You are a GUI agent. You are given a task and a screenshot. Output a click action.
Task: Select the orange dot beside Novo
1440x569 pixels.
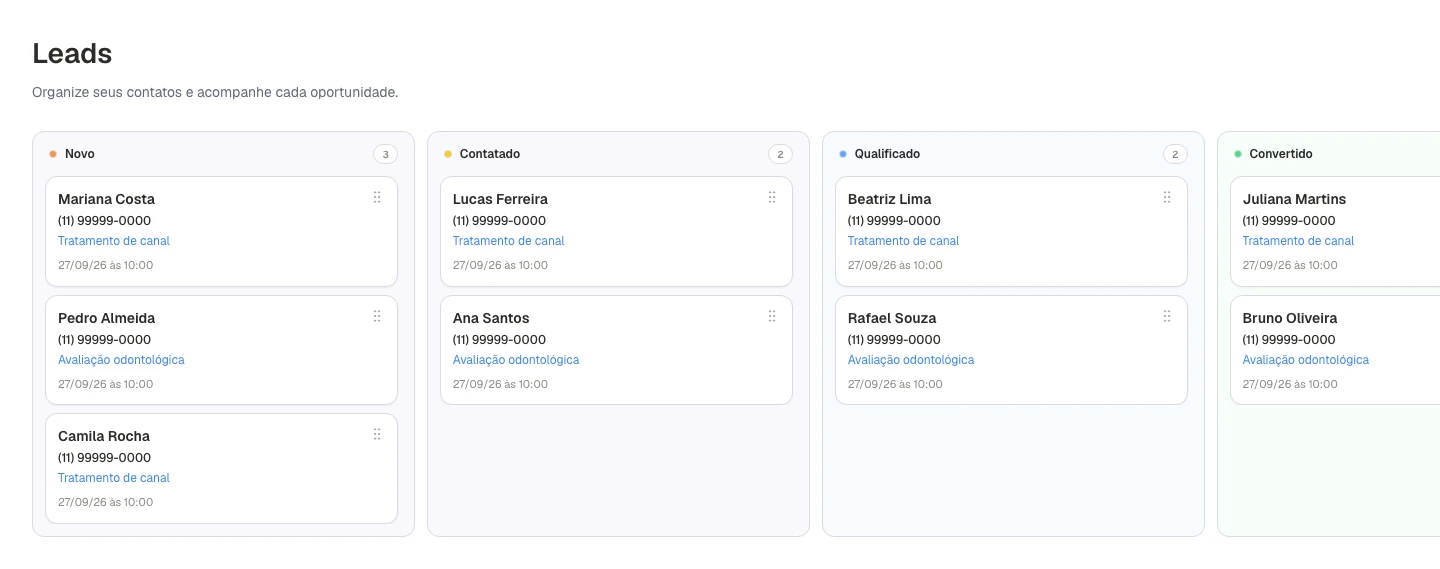[53, 154]
